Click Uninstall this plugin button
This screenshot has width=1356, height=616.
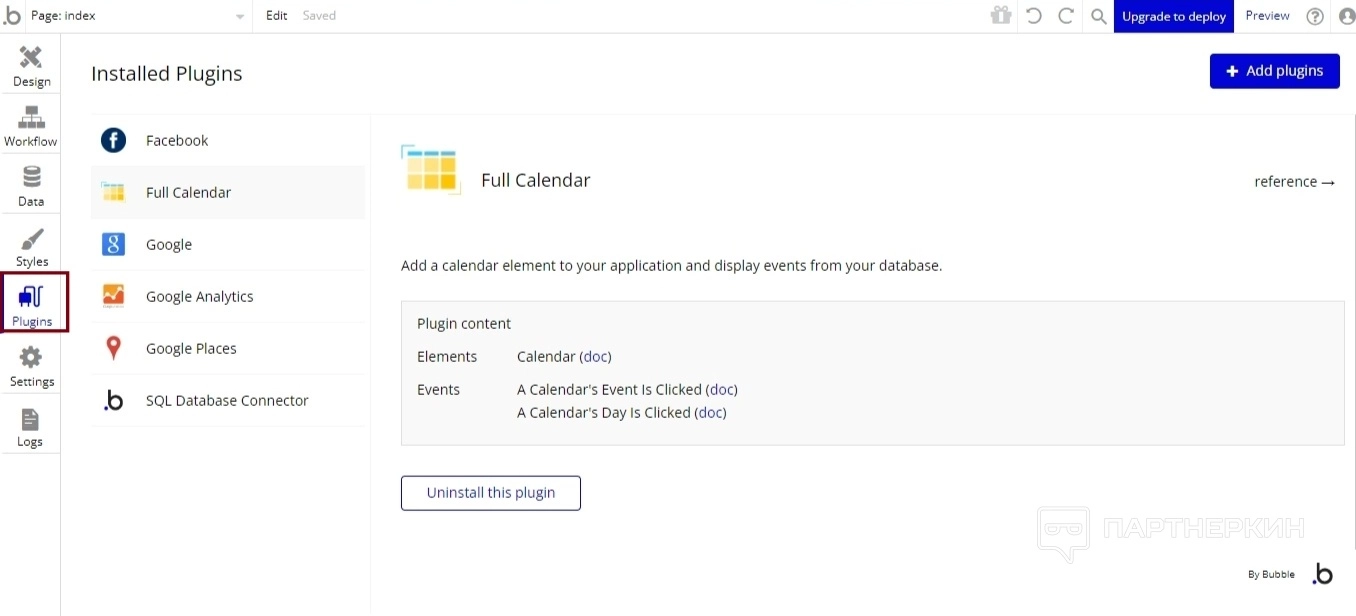[x=490, y=493]
